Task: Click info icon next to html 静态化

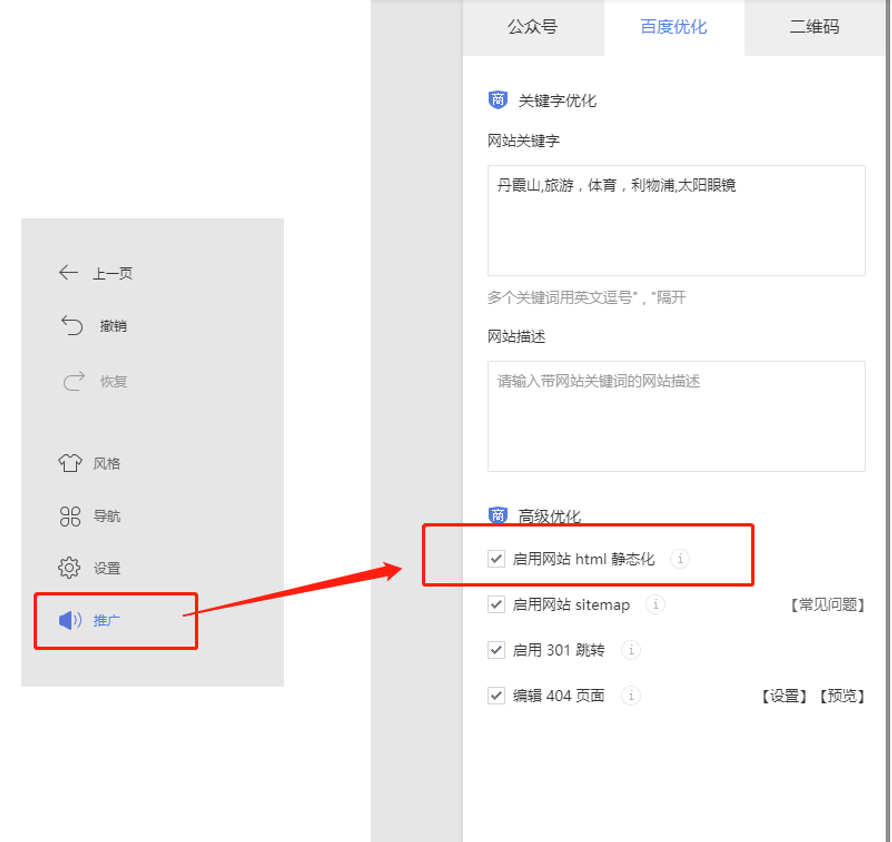Action: tap(679, 559)
